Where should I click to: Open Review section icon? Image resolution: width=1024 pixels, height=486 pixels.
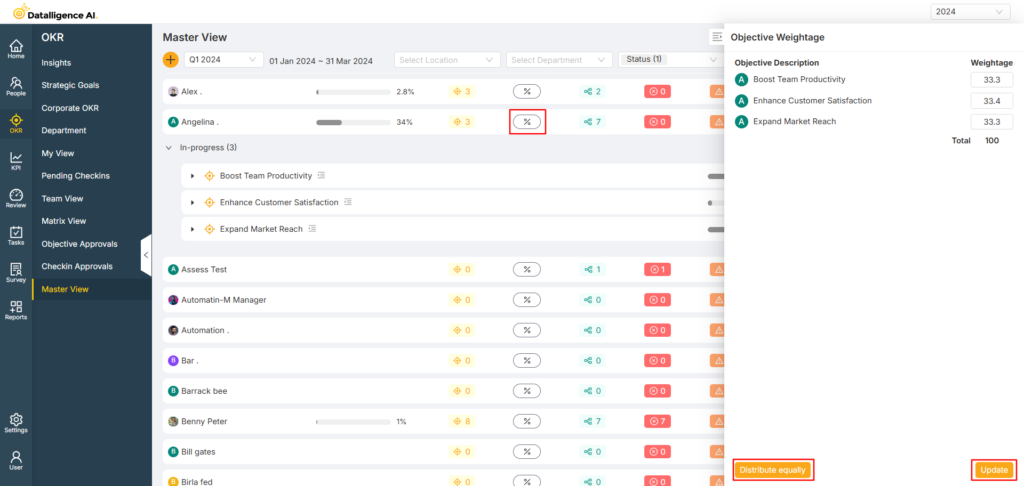16,198
